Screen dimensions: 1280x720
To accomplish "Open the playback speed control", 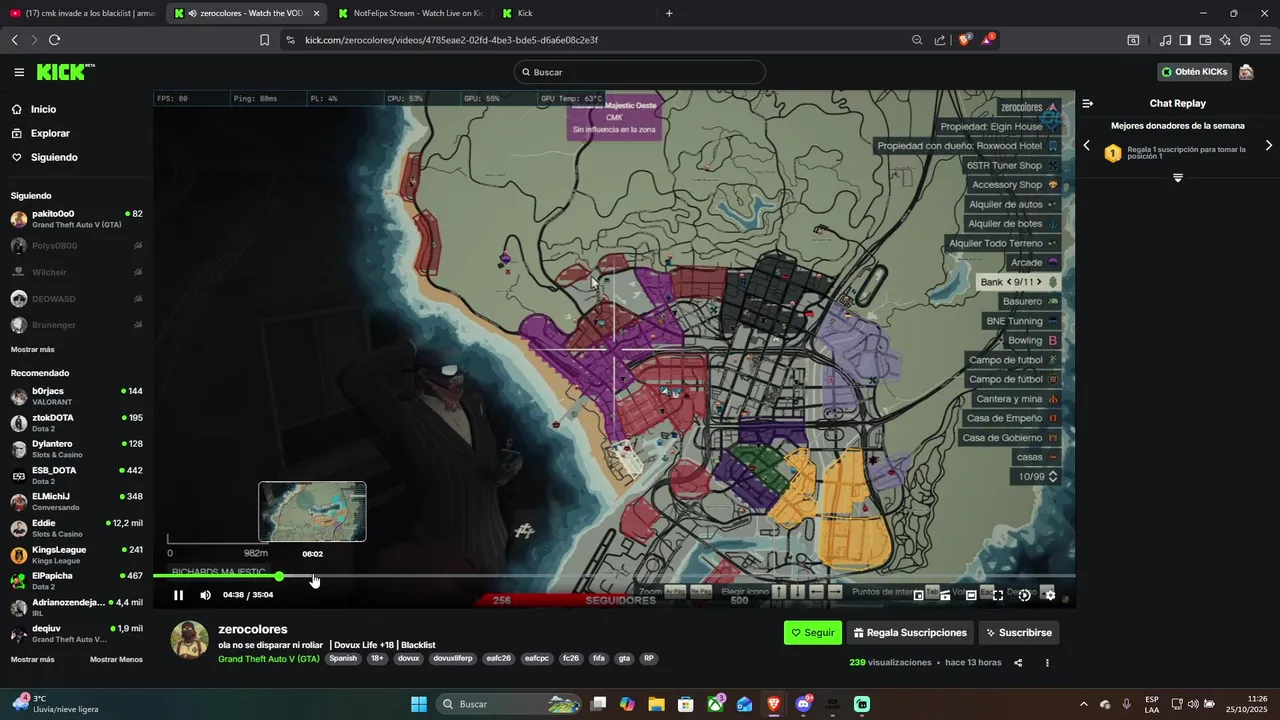I will click(x=1024, y=595).
